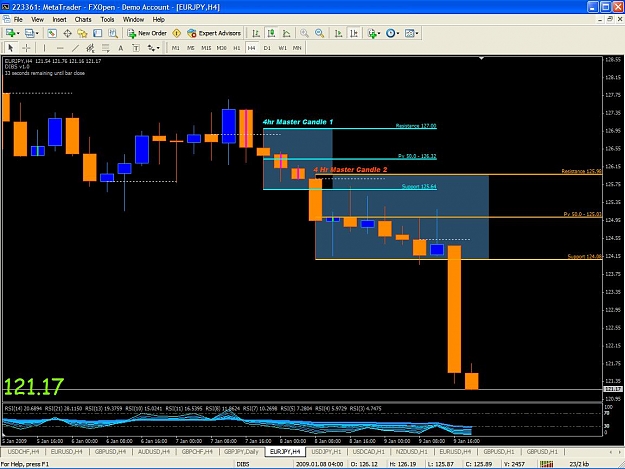Switch to the NZDUSD,H1 chart tab
The image size is (625, 469).
coord(411,451)
